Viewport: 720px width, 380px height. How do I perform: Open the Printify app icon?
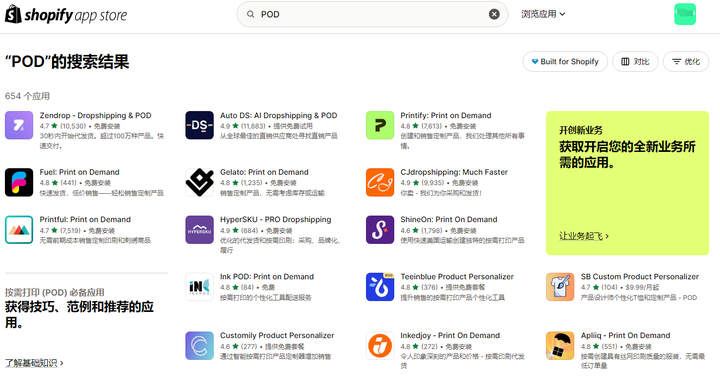(x=380, y=125)
